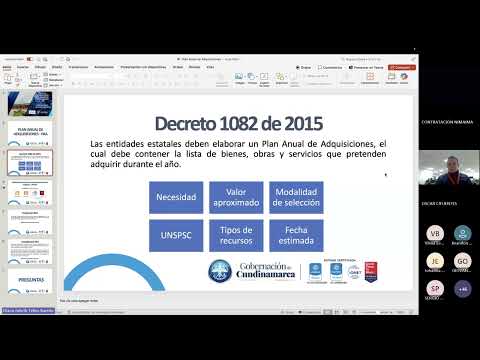This screenshot has height=360, width=480.
Task: Open the Revisar ribbon tab
Action: (194, 67)
